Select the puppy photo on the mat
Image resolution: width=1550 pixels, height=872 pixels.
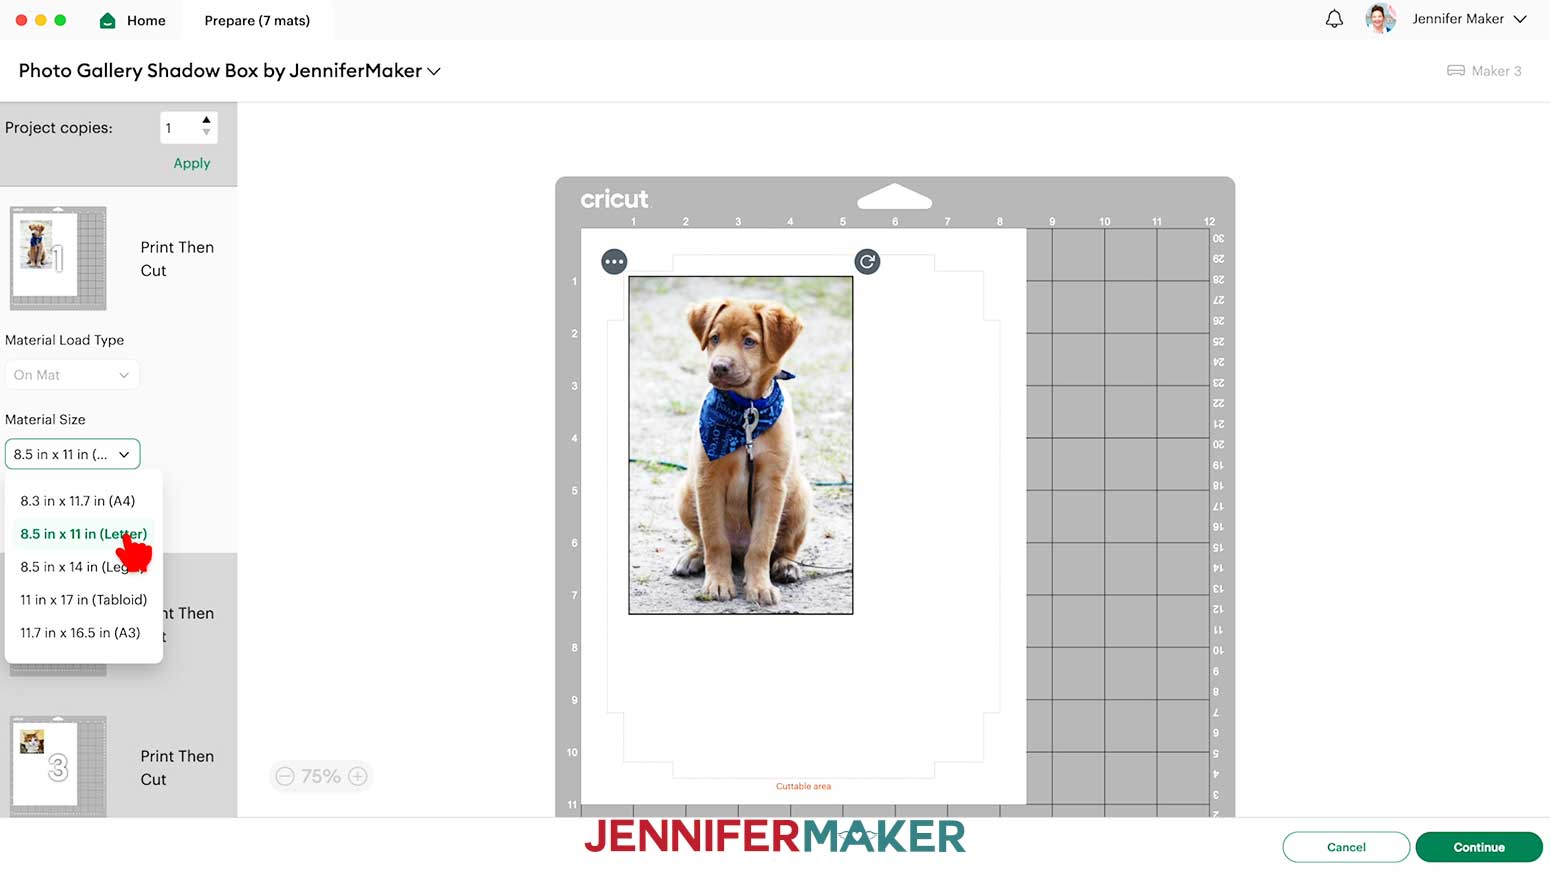pyautogui.click(x=741, y=445)
